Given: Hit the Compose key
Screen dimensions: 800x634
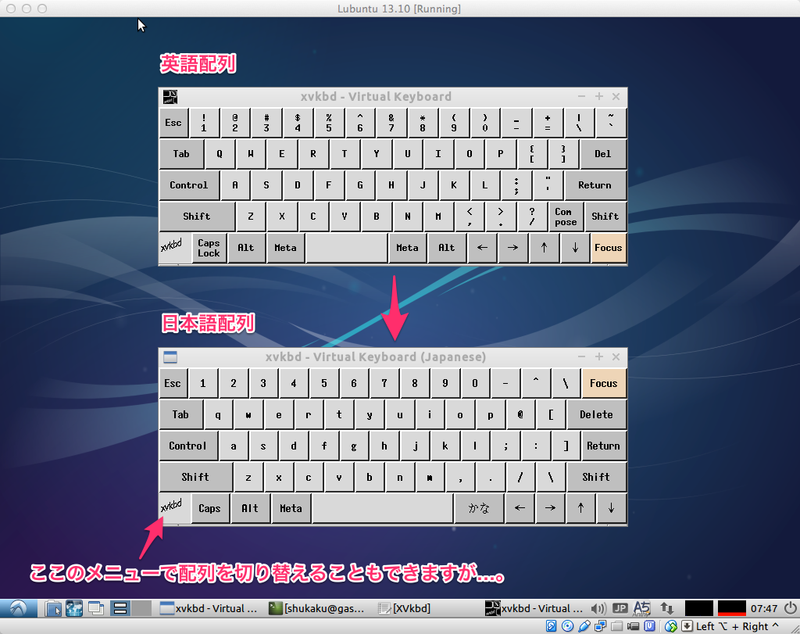Looking at the screenshot, I should (x=565, y=216).
